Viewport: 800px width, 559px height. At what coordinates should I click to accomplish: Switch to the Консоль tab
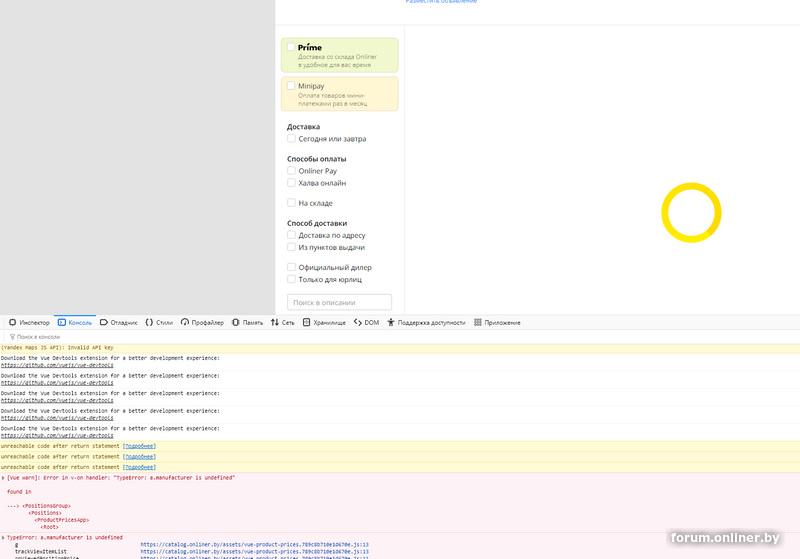75,322
